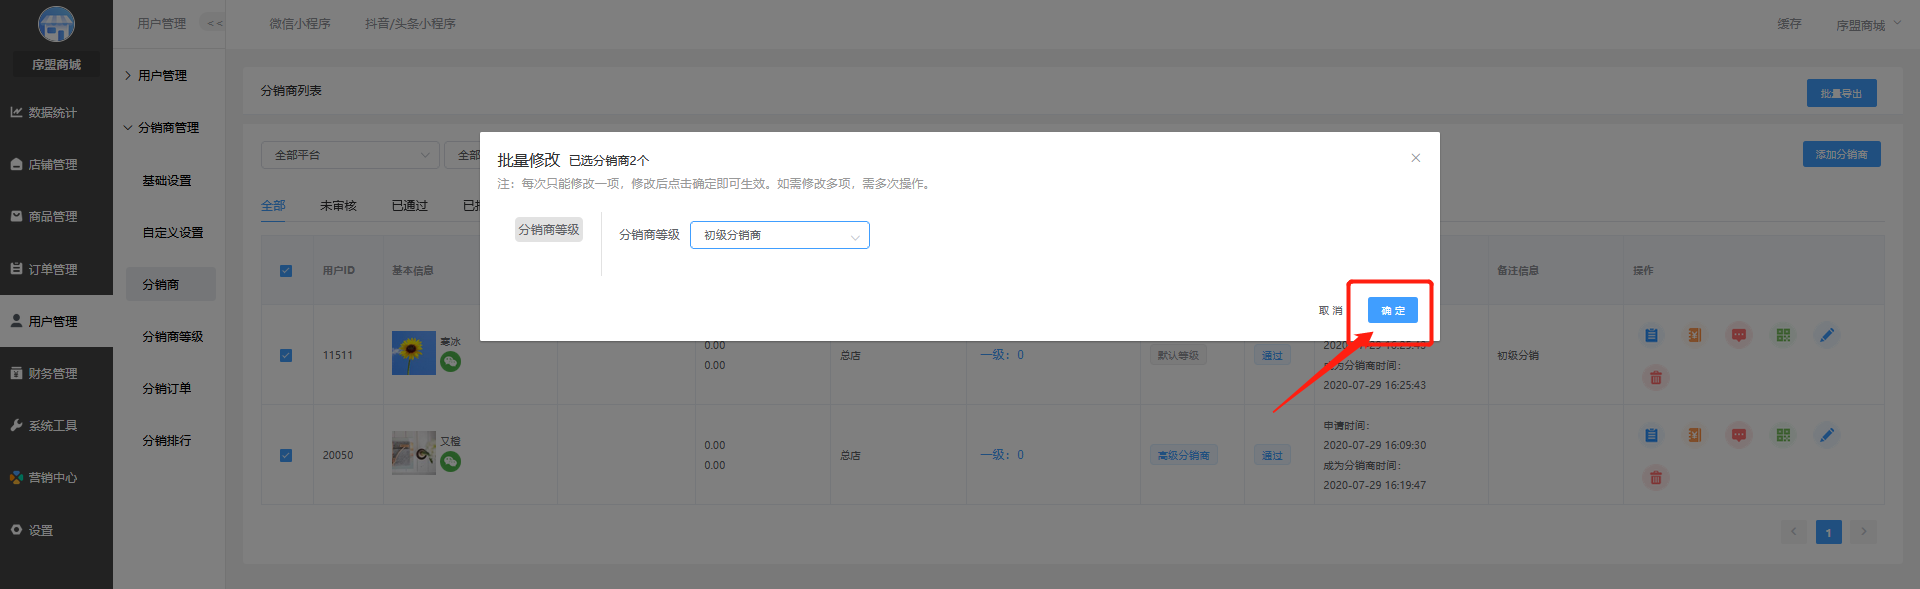Screen dimensions: 1920x589
Task: Open avatar thumbnail of user 11511
Action: [x=414, y=353]
